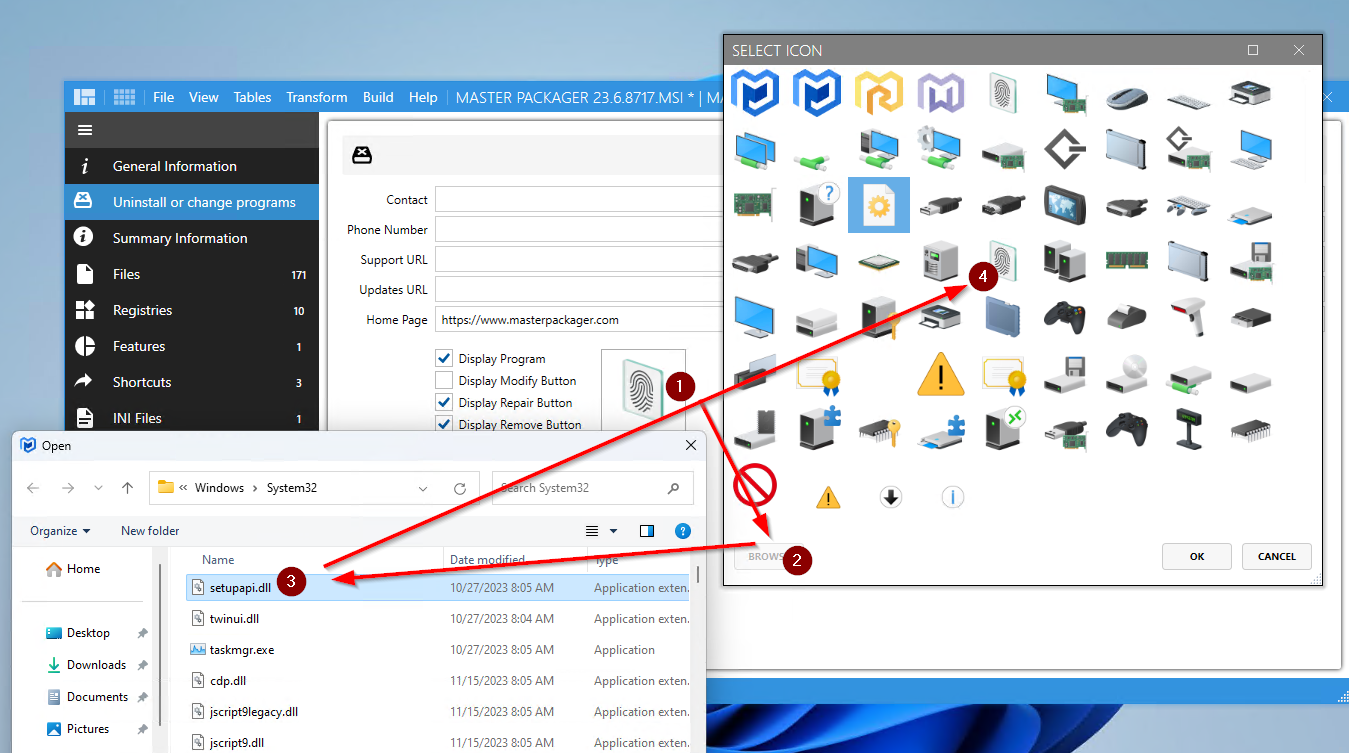The height and width of the screenshot is (753, 1349).
Task: Enable the Display Modify Button checkbox
Action: tap(444, 380)
